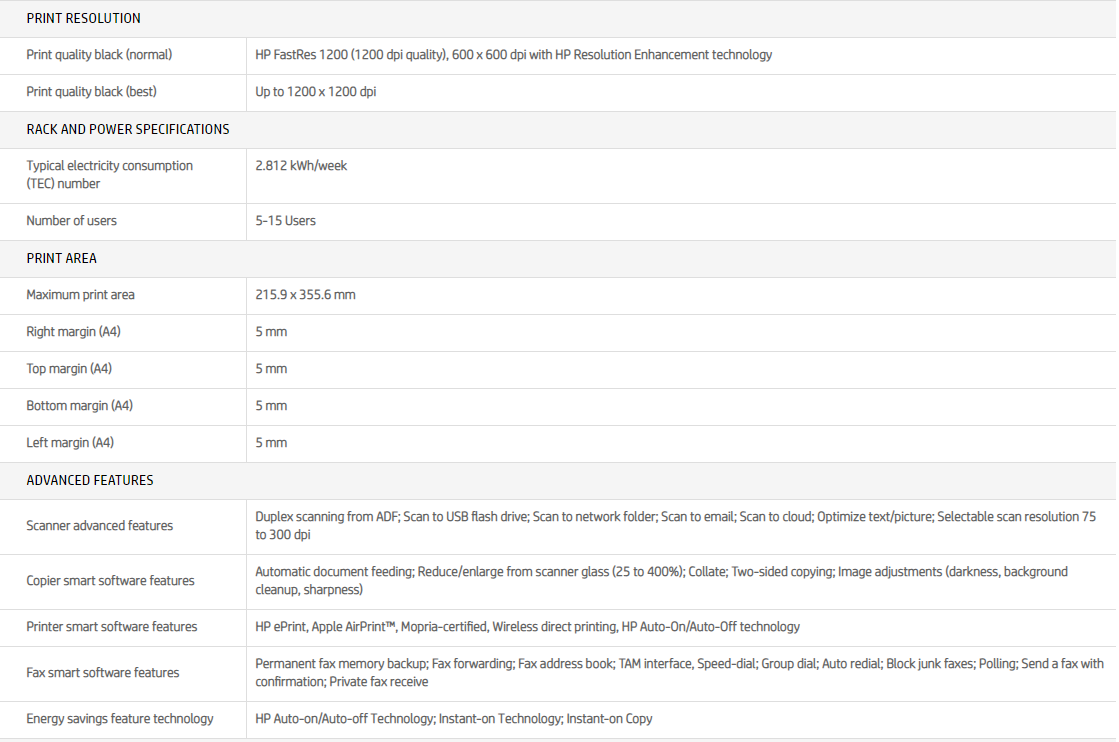This screenshot has width=1119, height=742.
Task: Click the Typical electricity consumption (TEC) label
Action: click(x=109, y=174)
